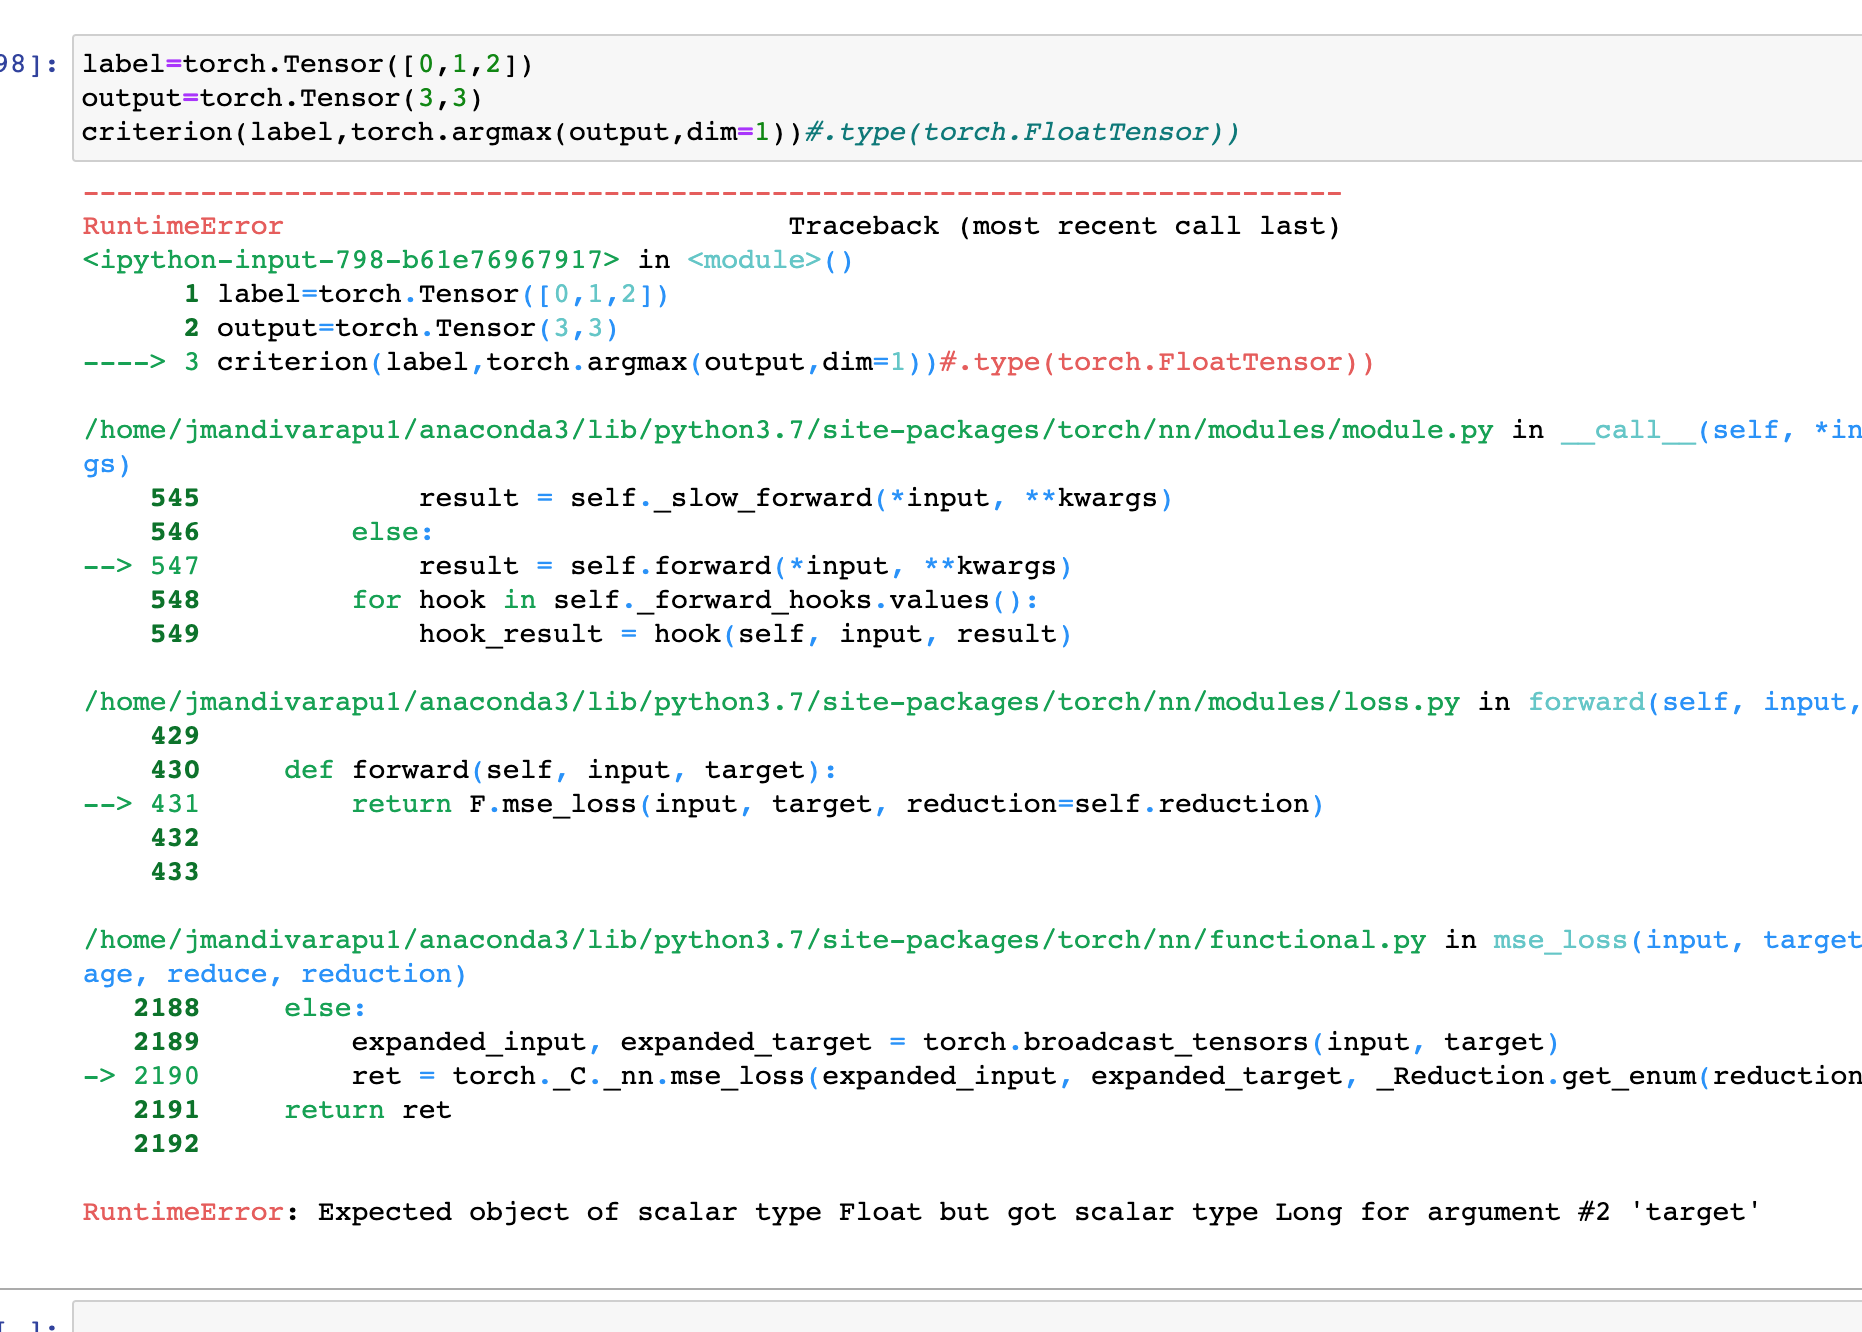Click the functional.py file path in traceback
This screenshot has height=1332, width=1862.
coord(754,940)
